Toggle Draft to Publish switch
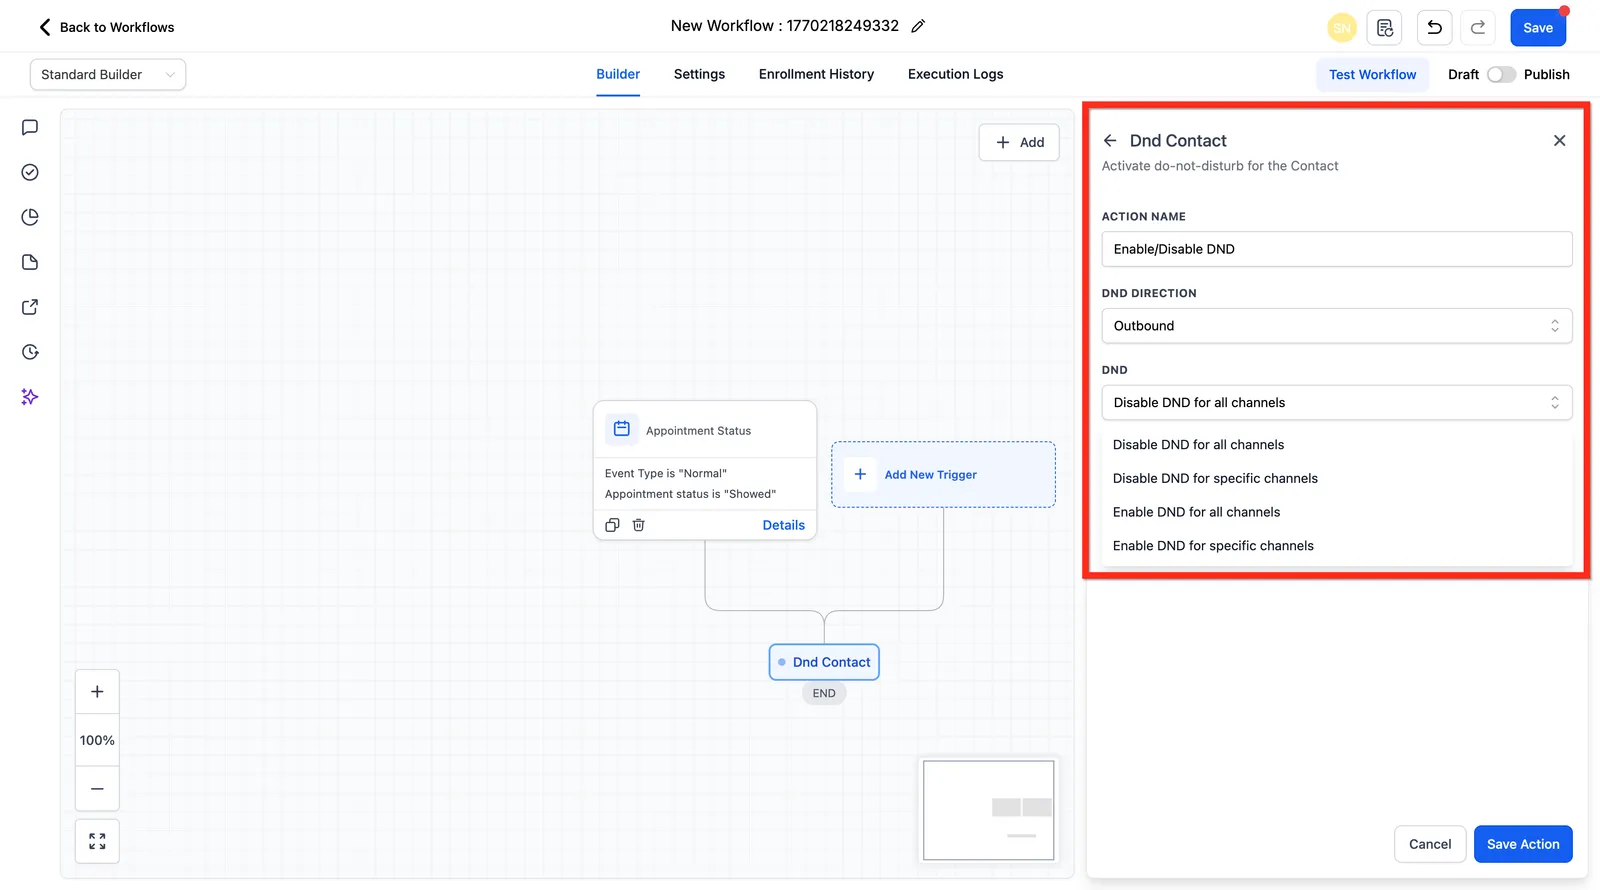 tap(1501, 75)
